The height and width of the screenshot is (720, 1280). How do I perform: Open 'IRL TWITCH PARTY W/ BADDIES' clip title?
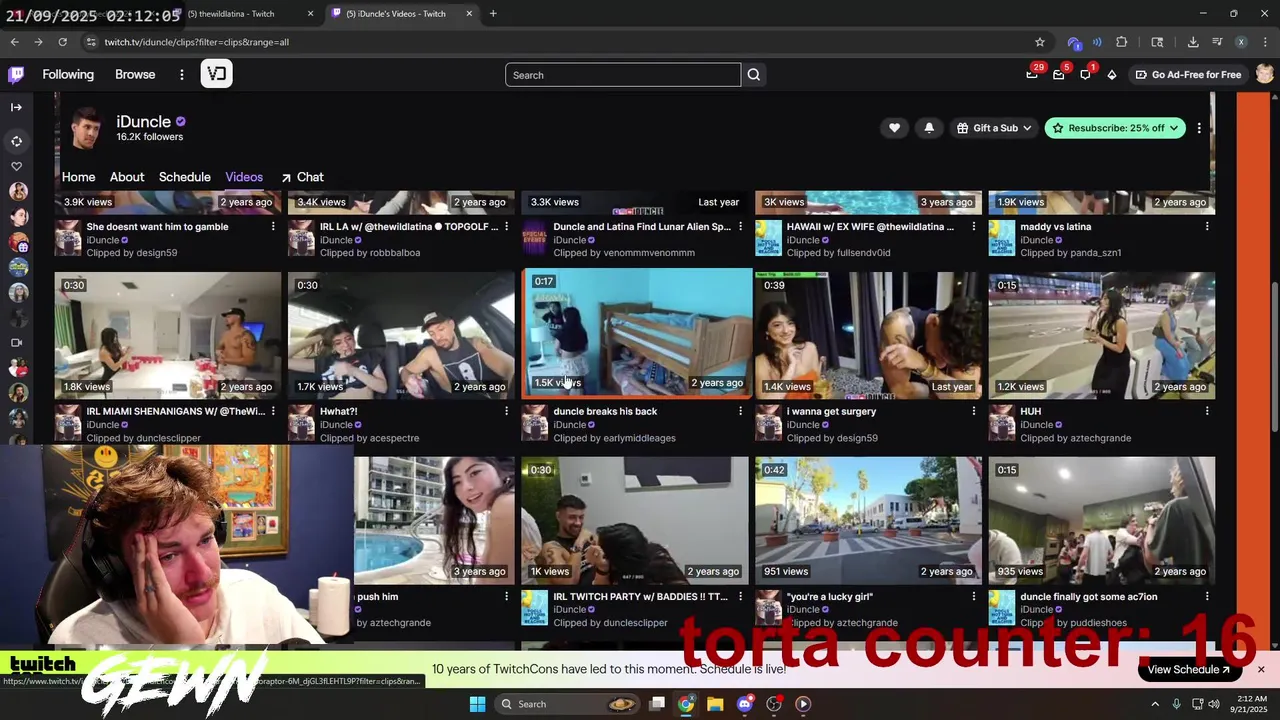click(641, 597)
